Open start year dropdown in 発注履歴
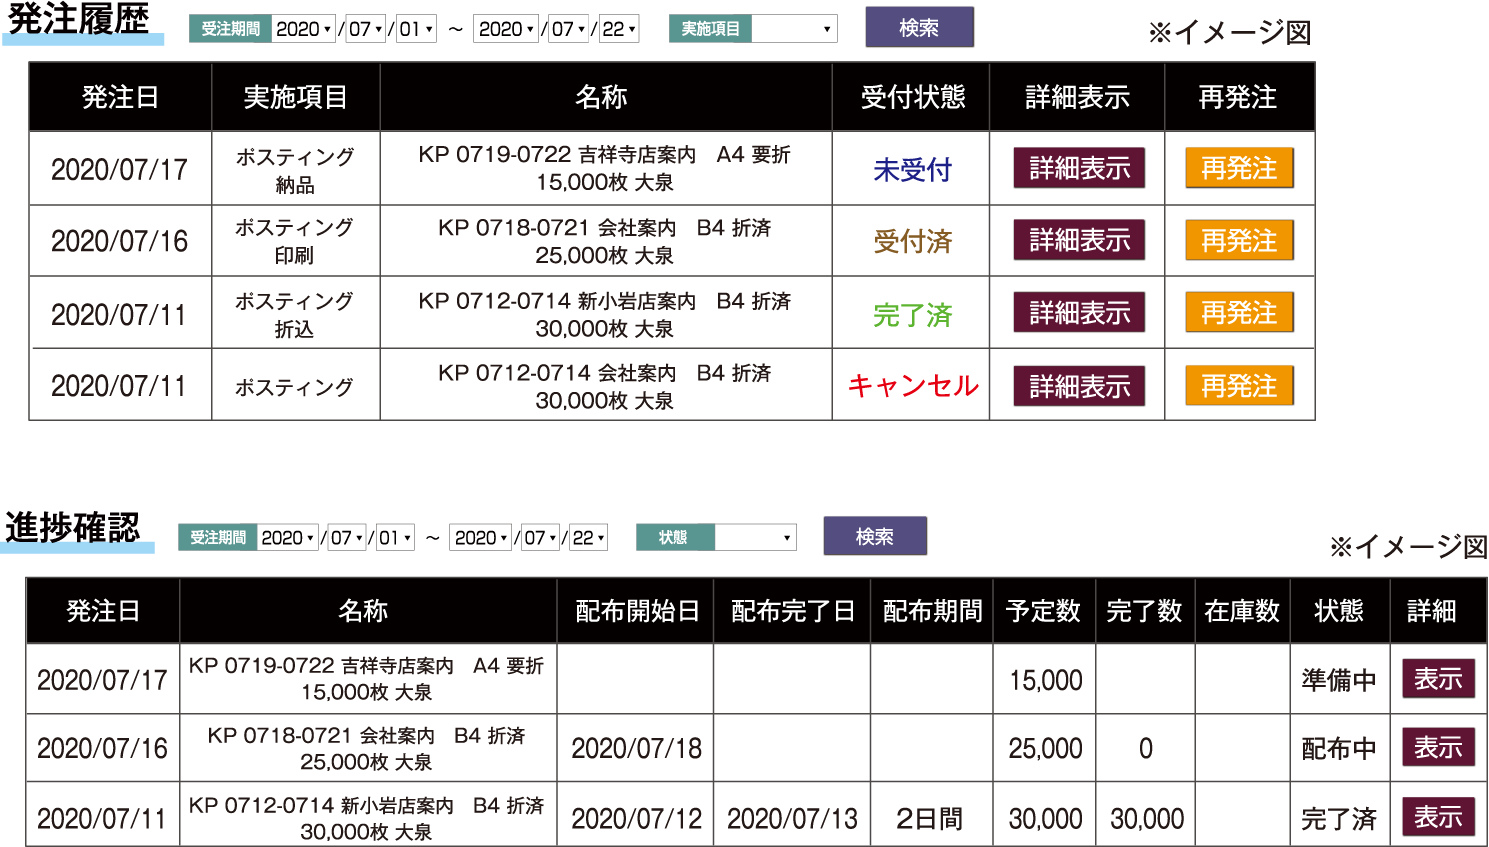The width and height of the screenshot is (1489, 847). point(303,29)
